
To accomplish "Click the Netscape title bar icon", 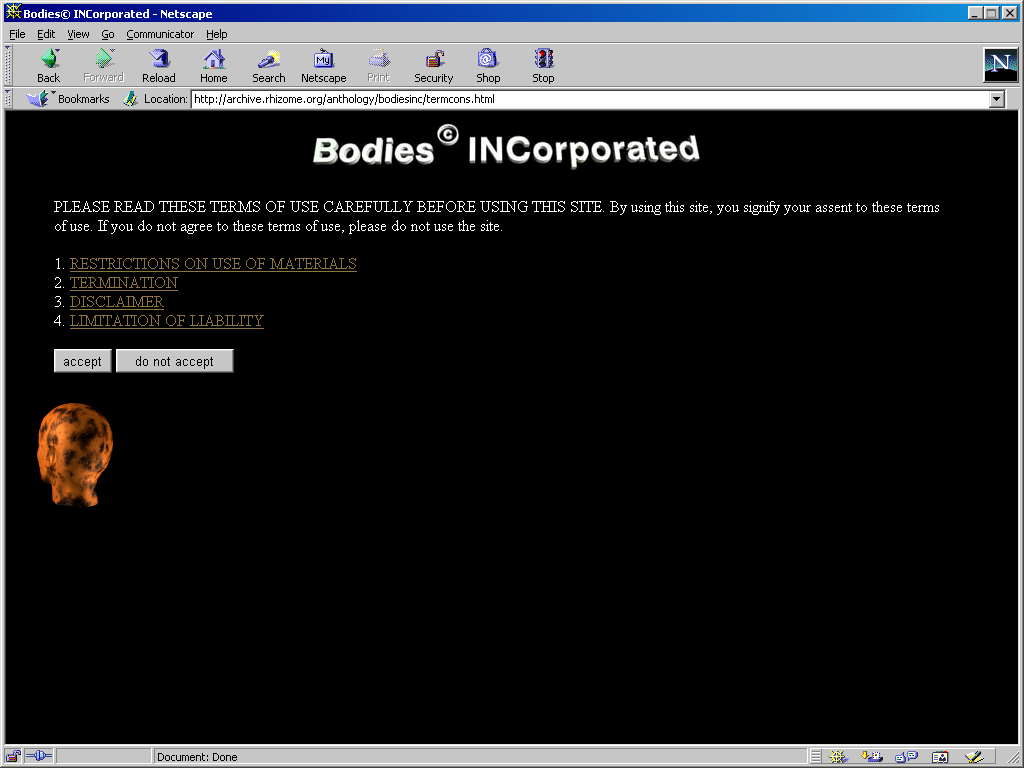I will [x=13, y=12].
